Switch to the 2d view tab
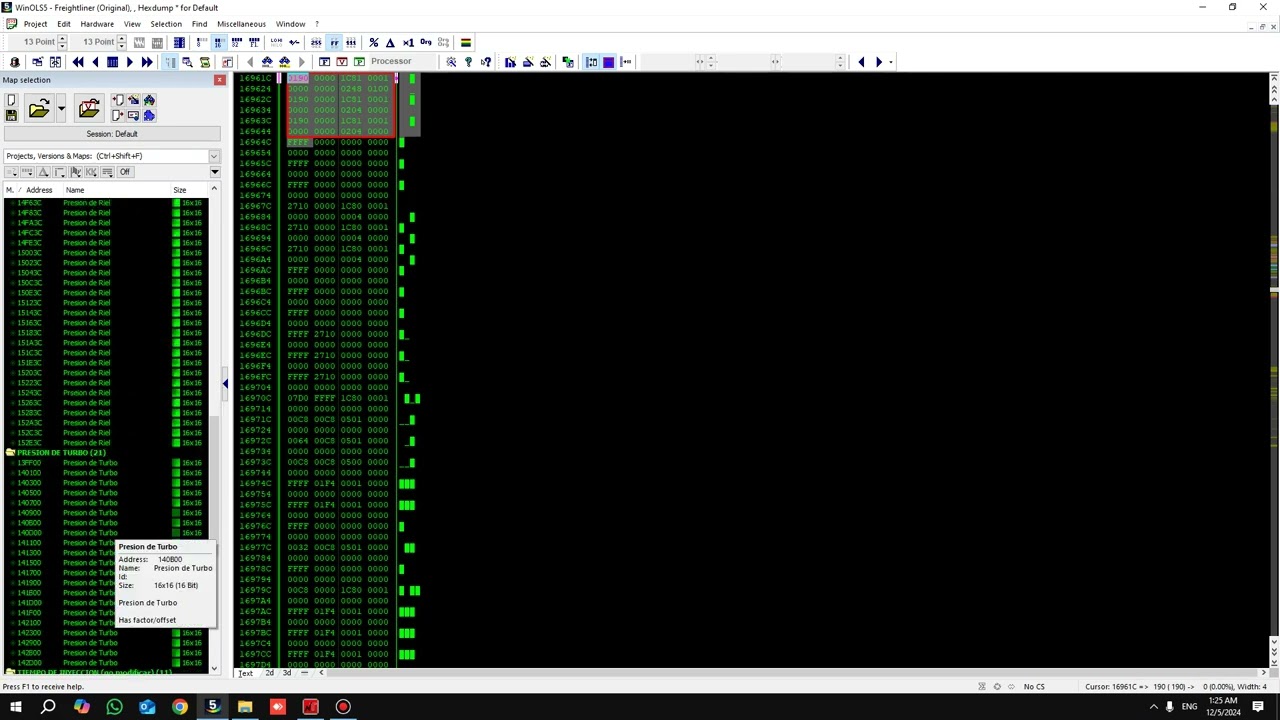The image size is (1280, 720). tap(269, 673)
